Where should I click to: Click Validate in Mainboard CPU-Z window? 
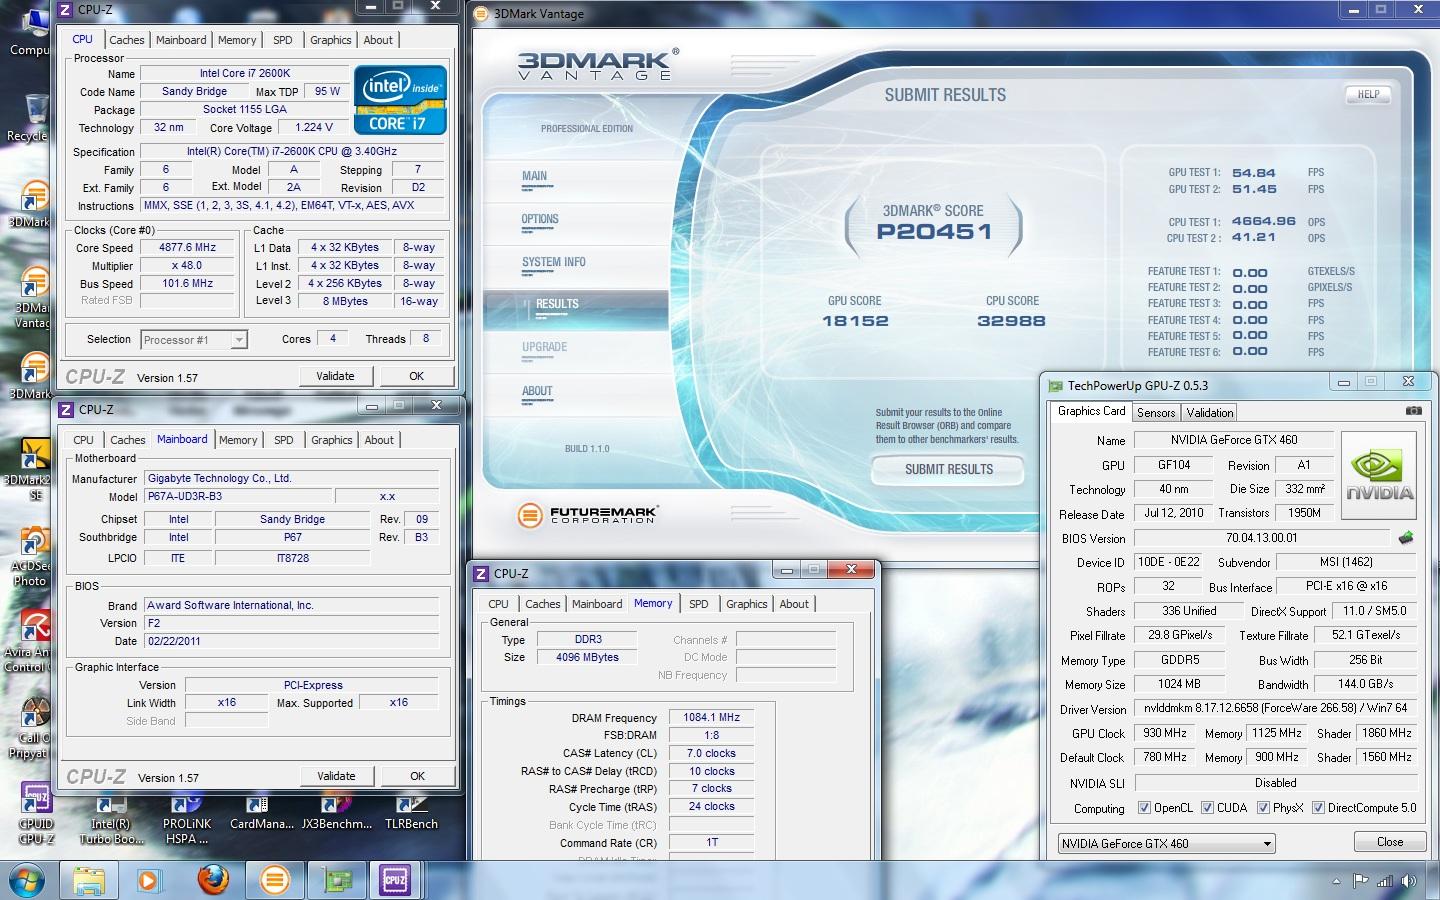[336, 776]
